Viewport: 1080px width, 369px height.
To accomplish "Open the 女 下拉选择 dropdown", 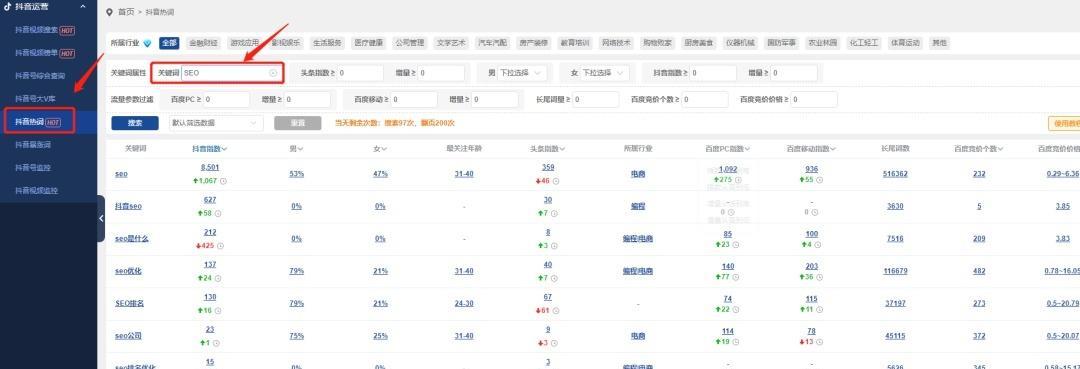I will coord(605,72).
